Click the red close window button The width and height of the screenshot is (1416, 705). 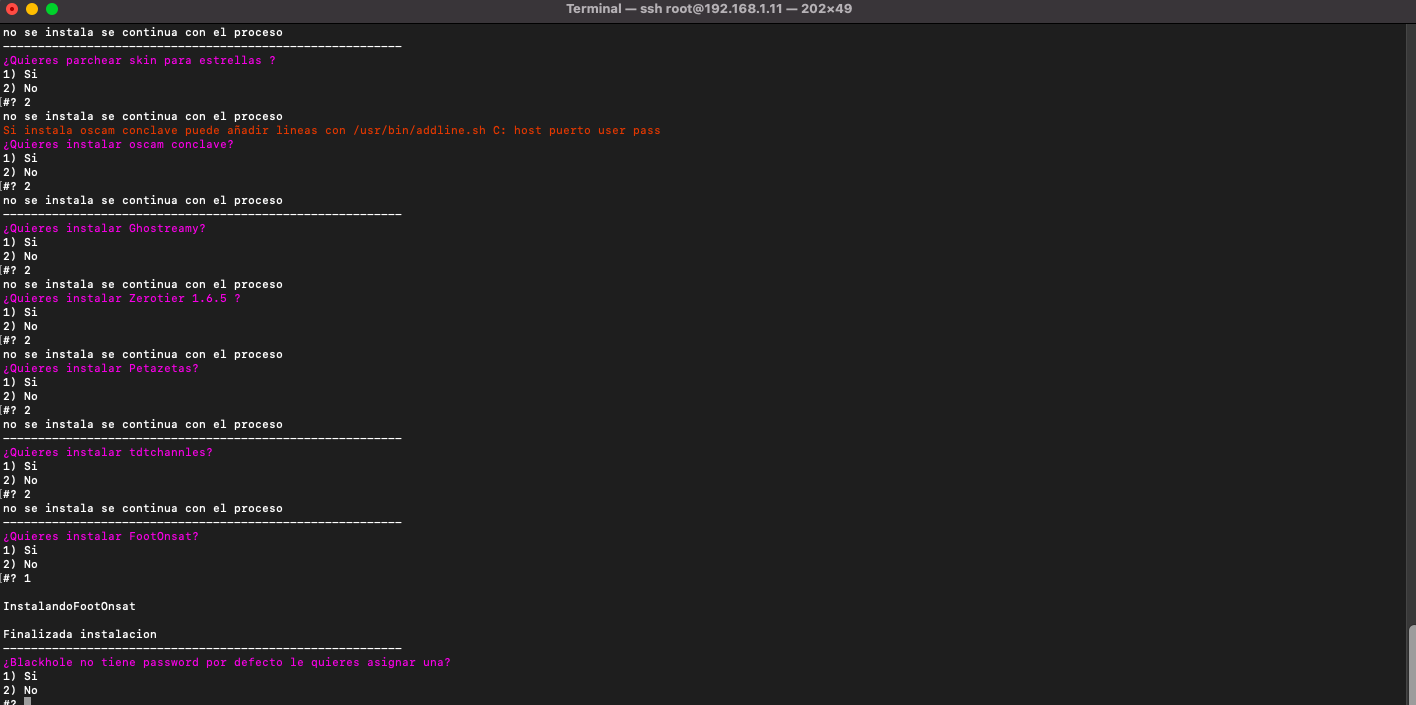point(12,9)
